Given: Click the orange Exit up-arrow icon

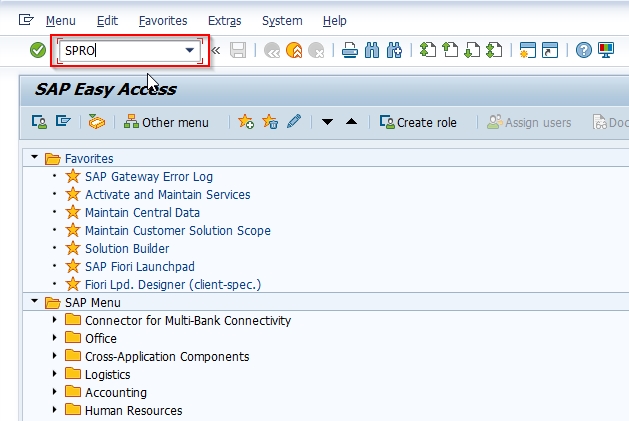Looking at the screenshot, I should [294, 51].
